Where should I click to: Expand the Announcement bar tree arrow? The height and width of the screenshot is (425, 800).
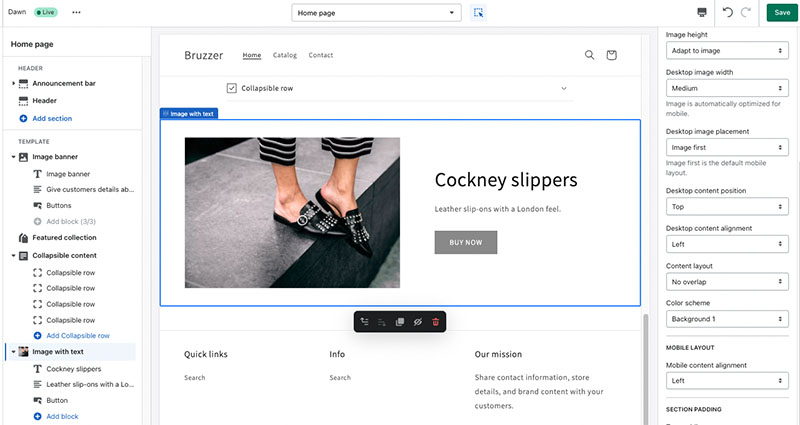tap(13, 83)
